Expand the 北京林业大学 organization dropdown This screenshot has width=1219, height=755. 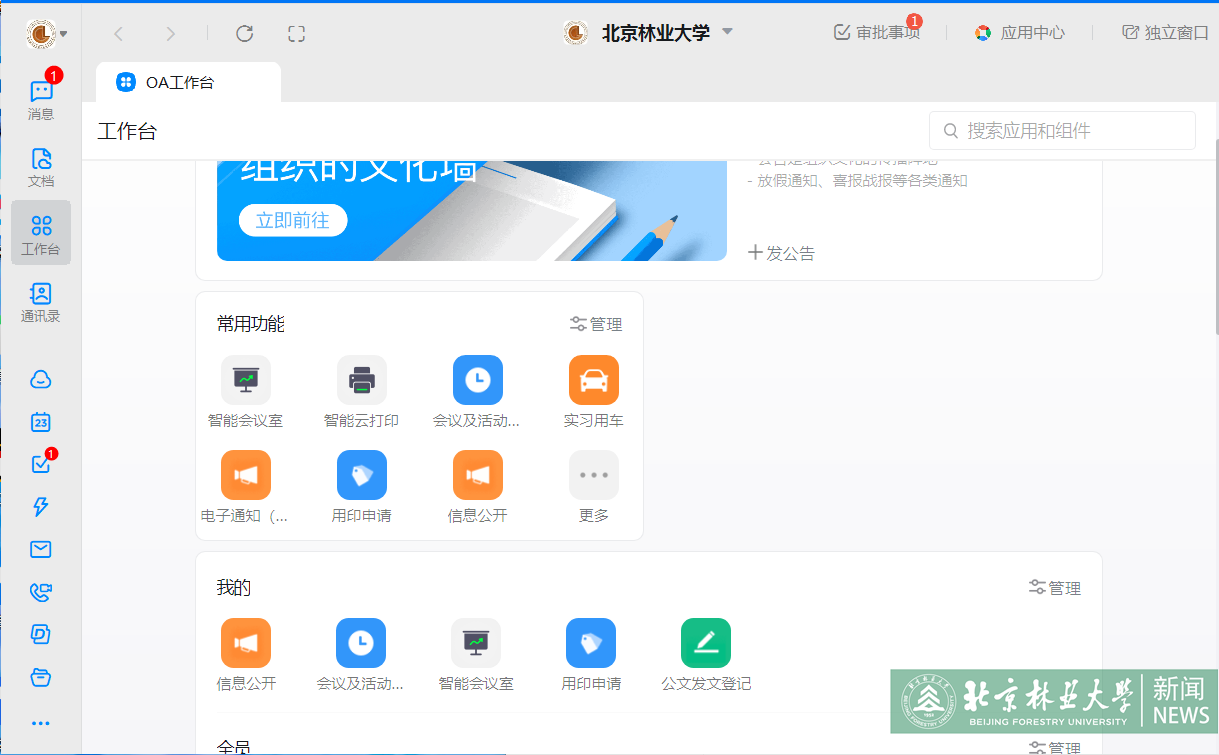click(x=728, y=31)
